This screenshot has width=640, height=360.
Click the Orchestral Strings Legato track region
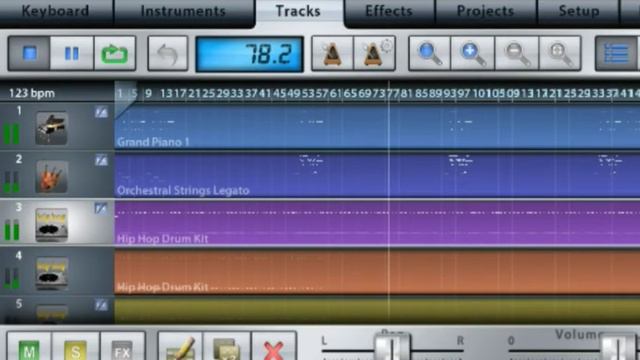coord(377,175)
